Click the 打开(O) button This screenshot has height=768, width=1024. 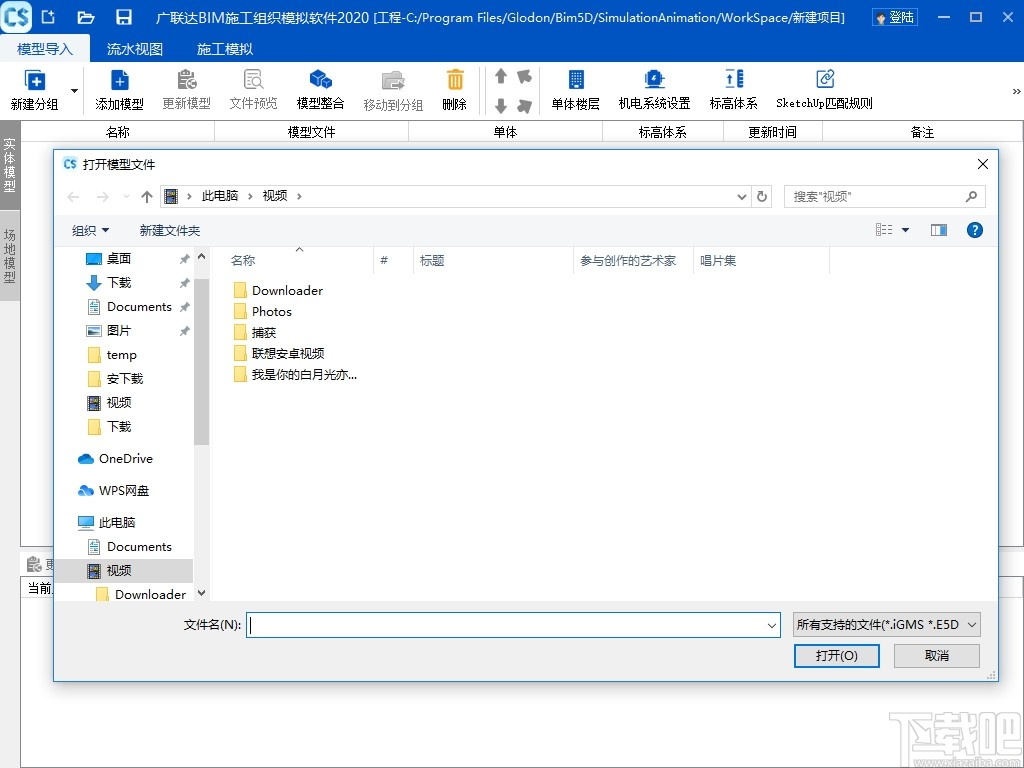(836, 655)
